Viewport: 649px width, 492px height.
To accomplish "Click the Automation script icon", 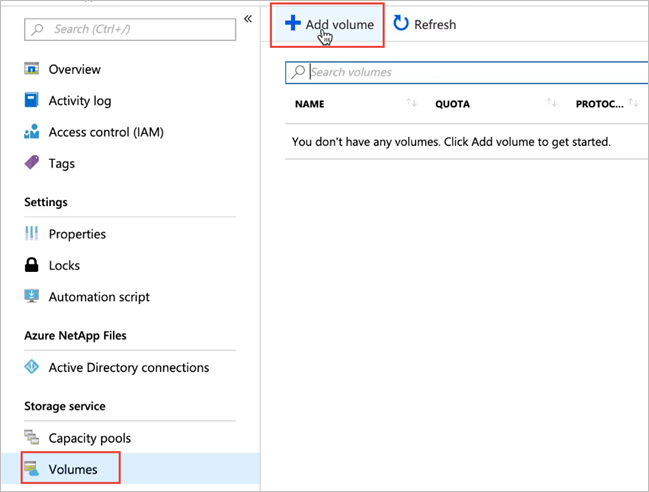I will (x=32, y=297).
